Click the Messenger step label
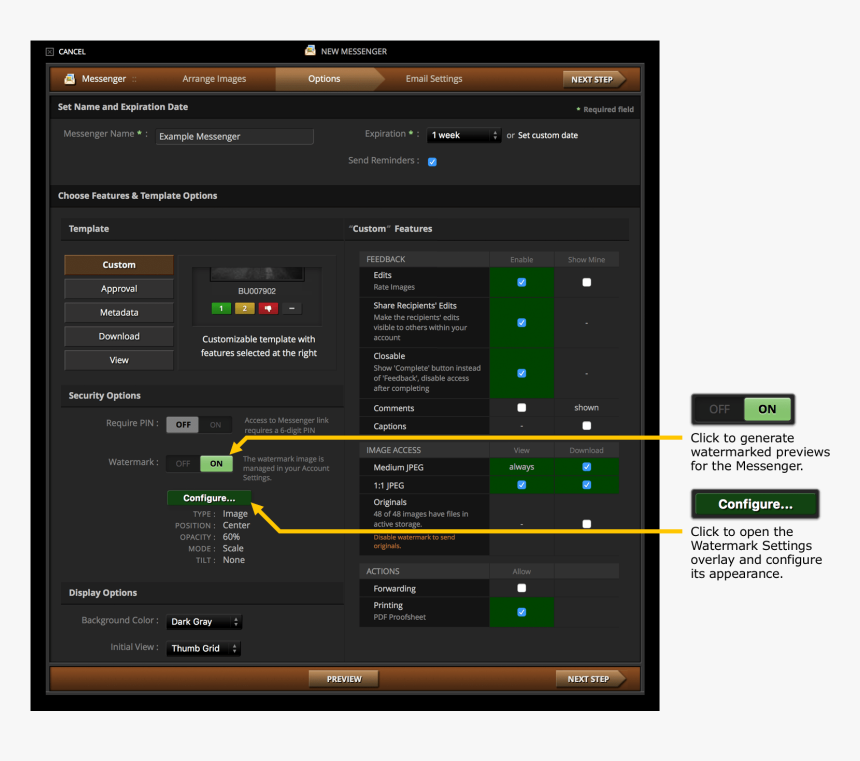Image resolution: width=860 pixels, height=761 pixels. coord(104,79)
